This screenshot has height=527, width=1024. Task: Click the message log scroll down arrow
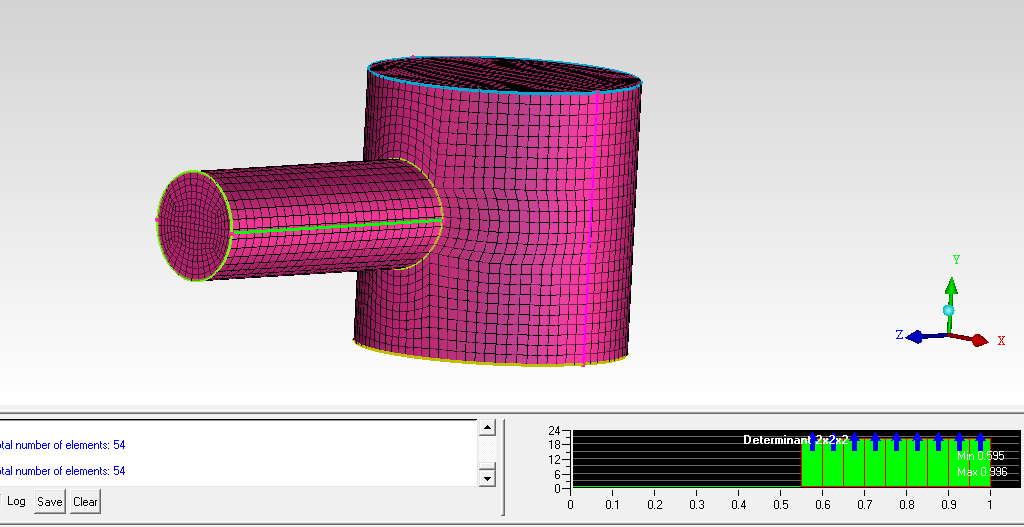pos(487,477)
